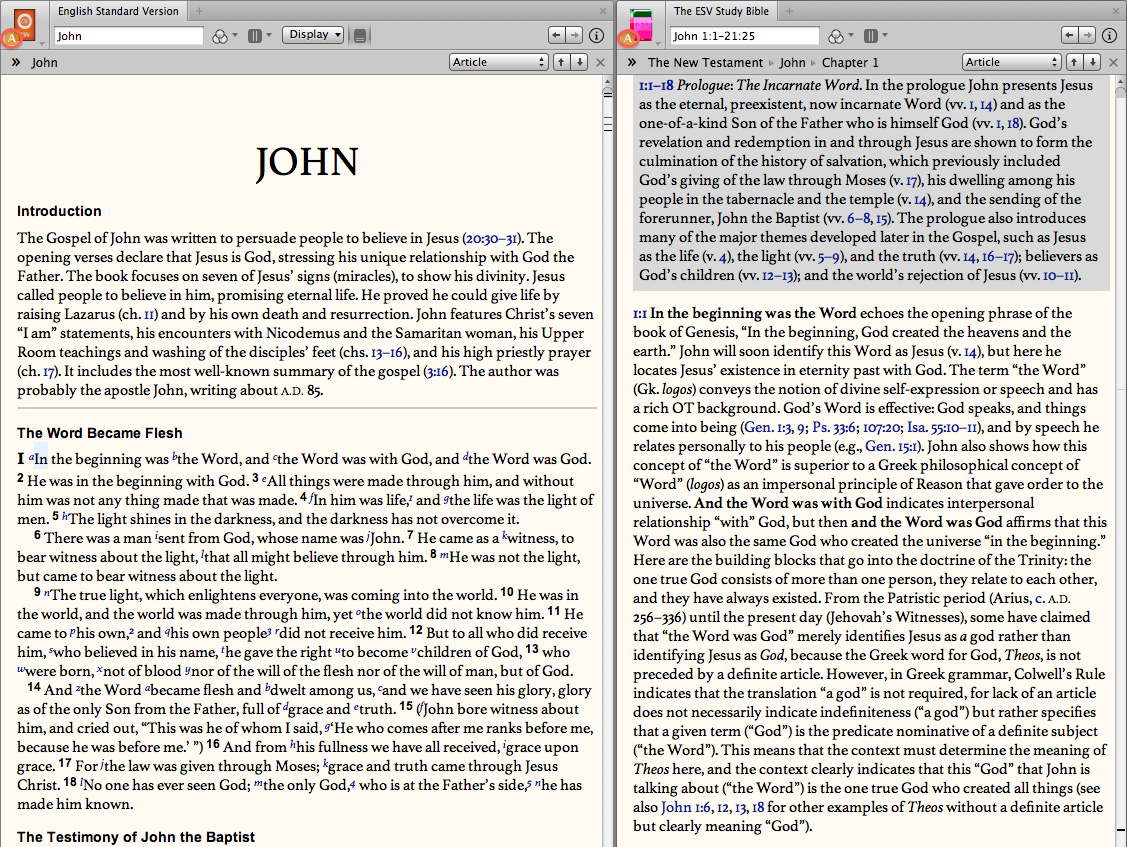The height and width of the screenshot is (847, 1127).
Task: Click John breadcrumb in ESV Study Bible panel
Action: coord(792,63)
